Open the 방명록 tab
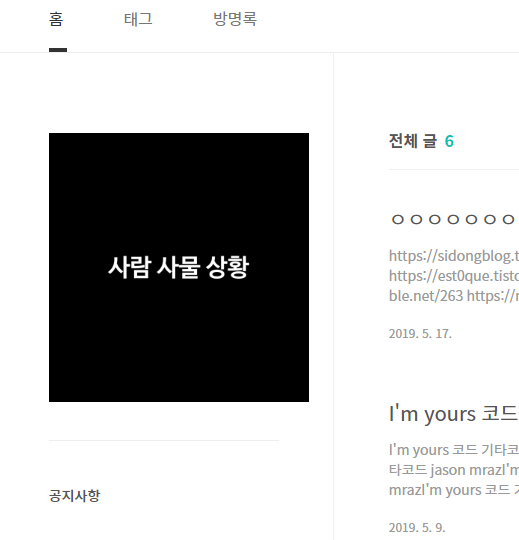Screen dimensions: 519x540 [x=235, y=19]
